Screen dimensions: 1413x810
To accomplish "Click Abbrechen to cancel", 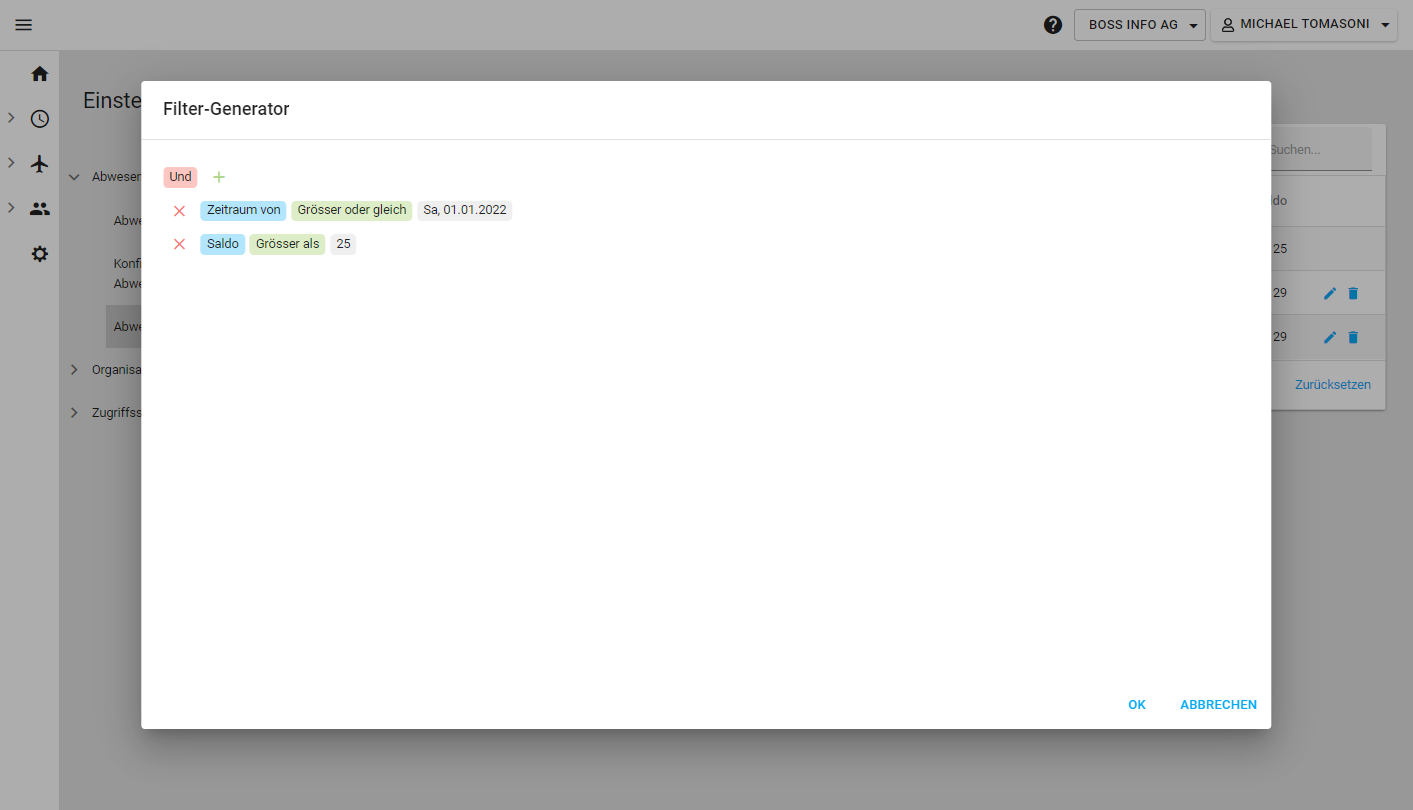I will (x=1218, y=705).
